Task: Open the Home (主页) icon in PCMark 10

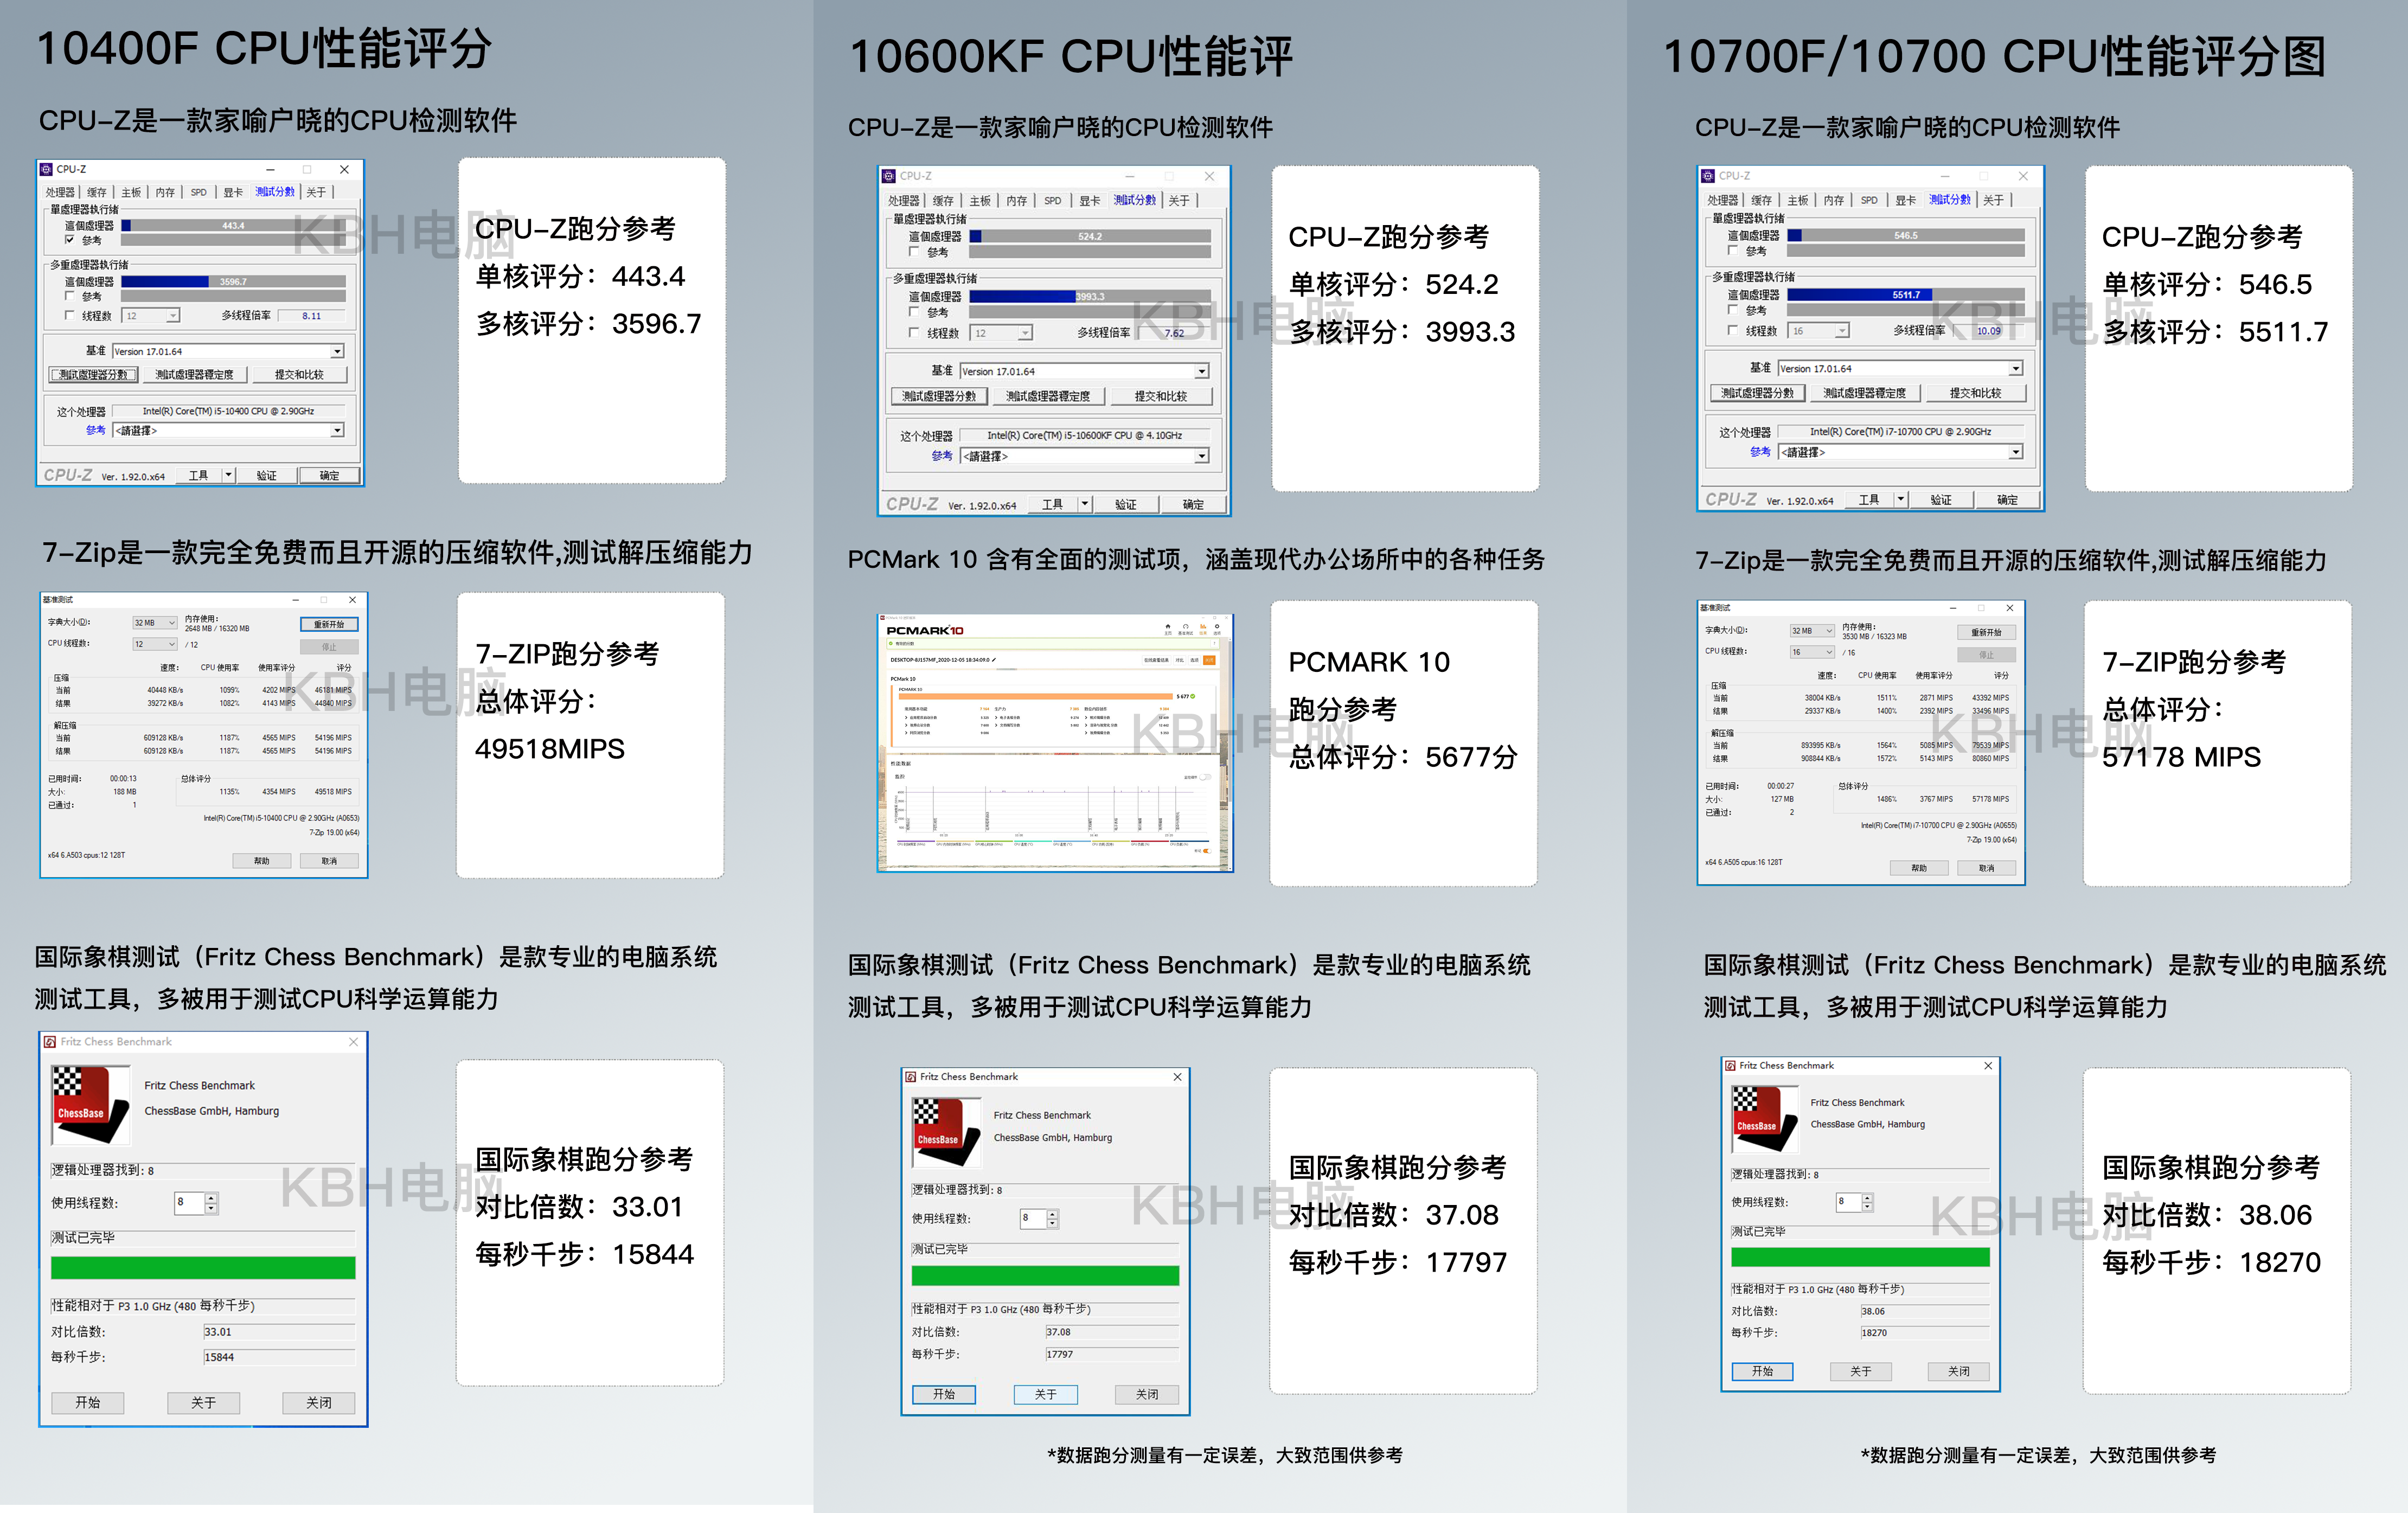Action: coord(1168,627)
